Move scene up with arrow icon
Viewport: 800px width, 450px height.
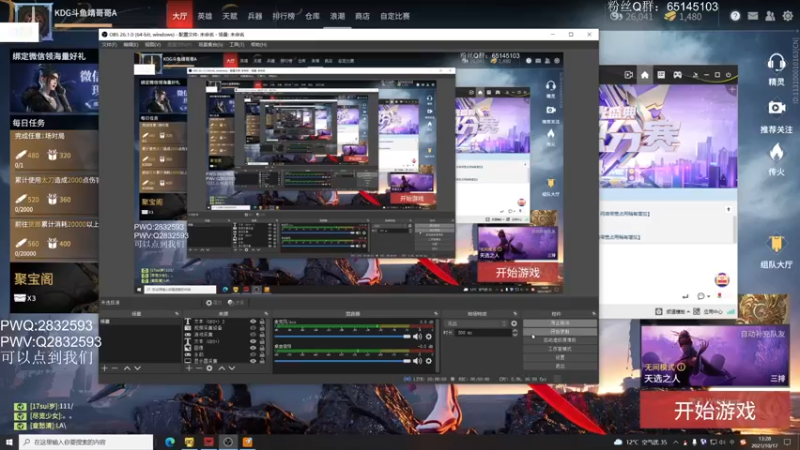(x=127, y=368)
